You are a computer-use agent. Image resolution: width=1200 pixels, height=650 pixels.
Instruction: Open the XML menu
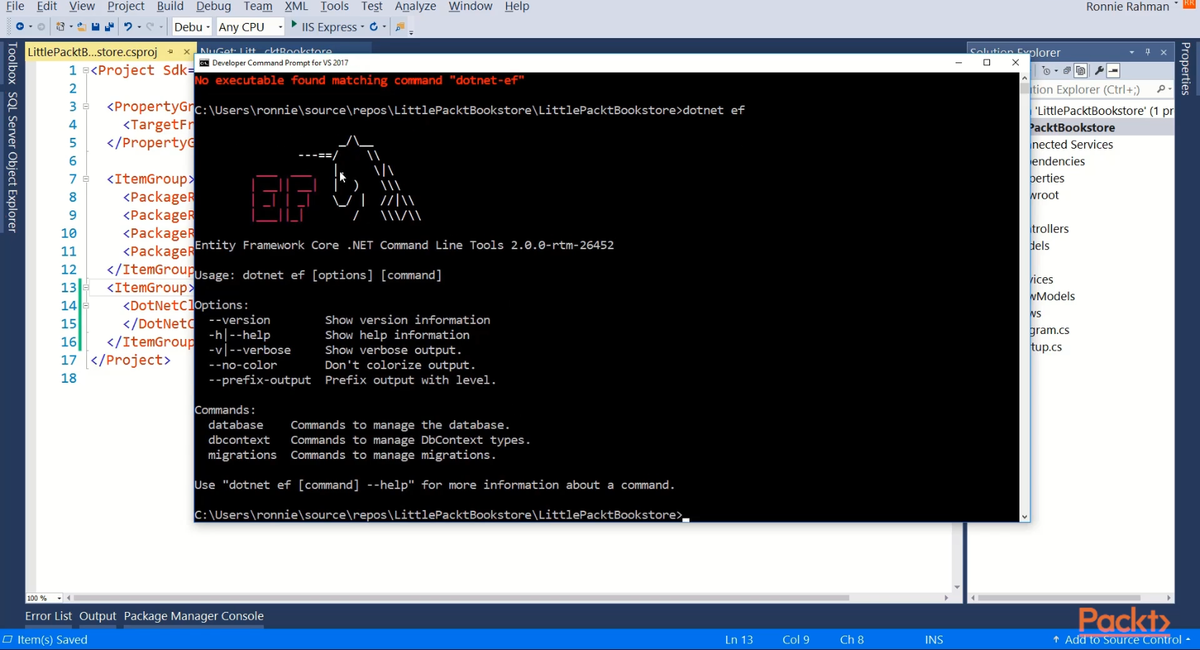296,6
